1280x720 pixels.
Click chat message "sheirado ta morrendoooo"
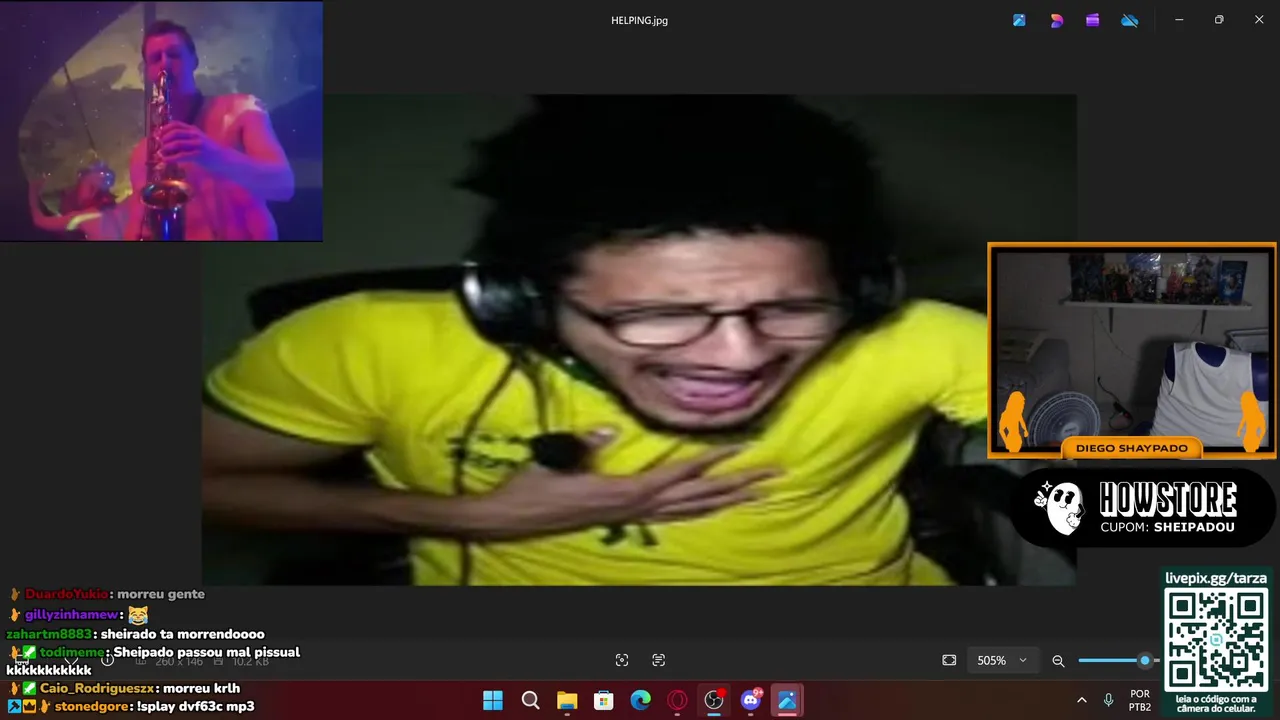pyautogui.click(x=181, y=634)
